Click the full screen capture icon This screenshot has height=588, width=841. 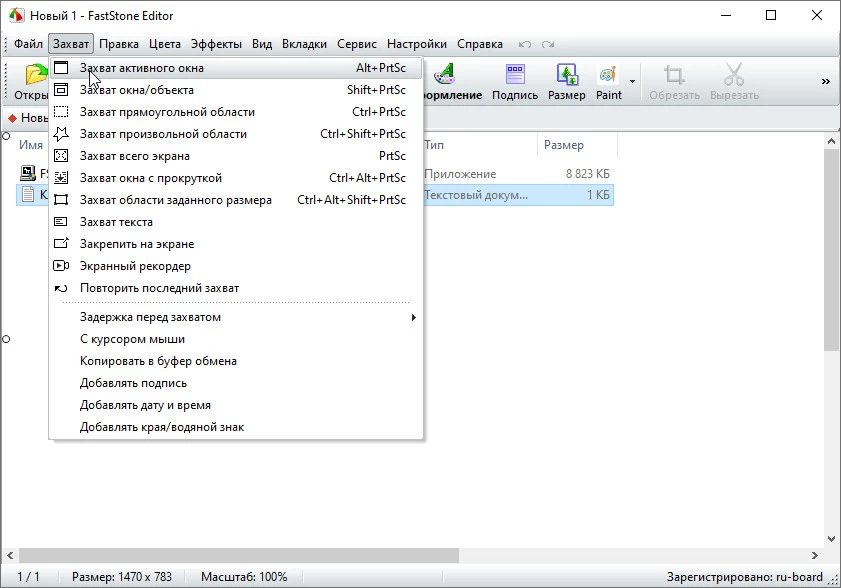coord(61,156)
